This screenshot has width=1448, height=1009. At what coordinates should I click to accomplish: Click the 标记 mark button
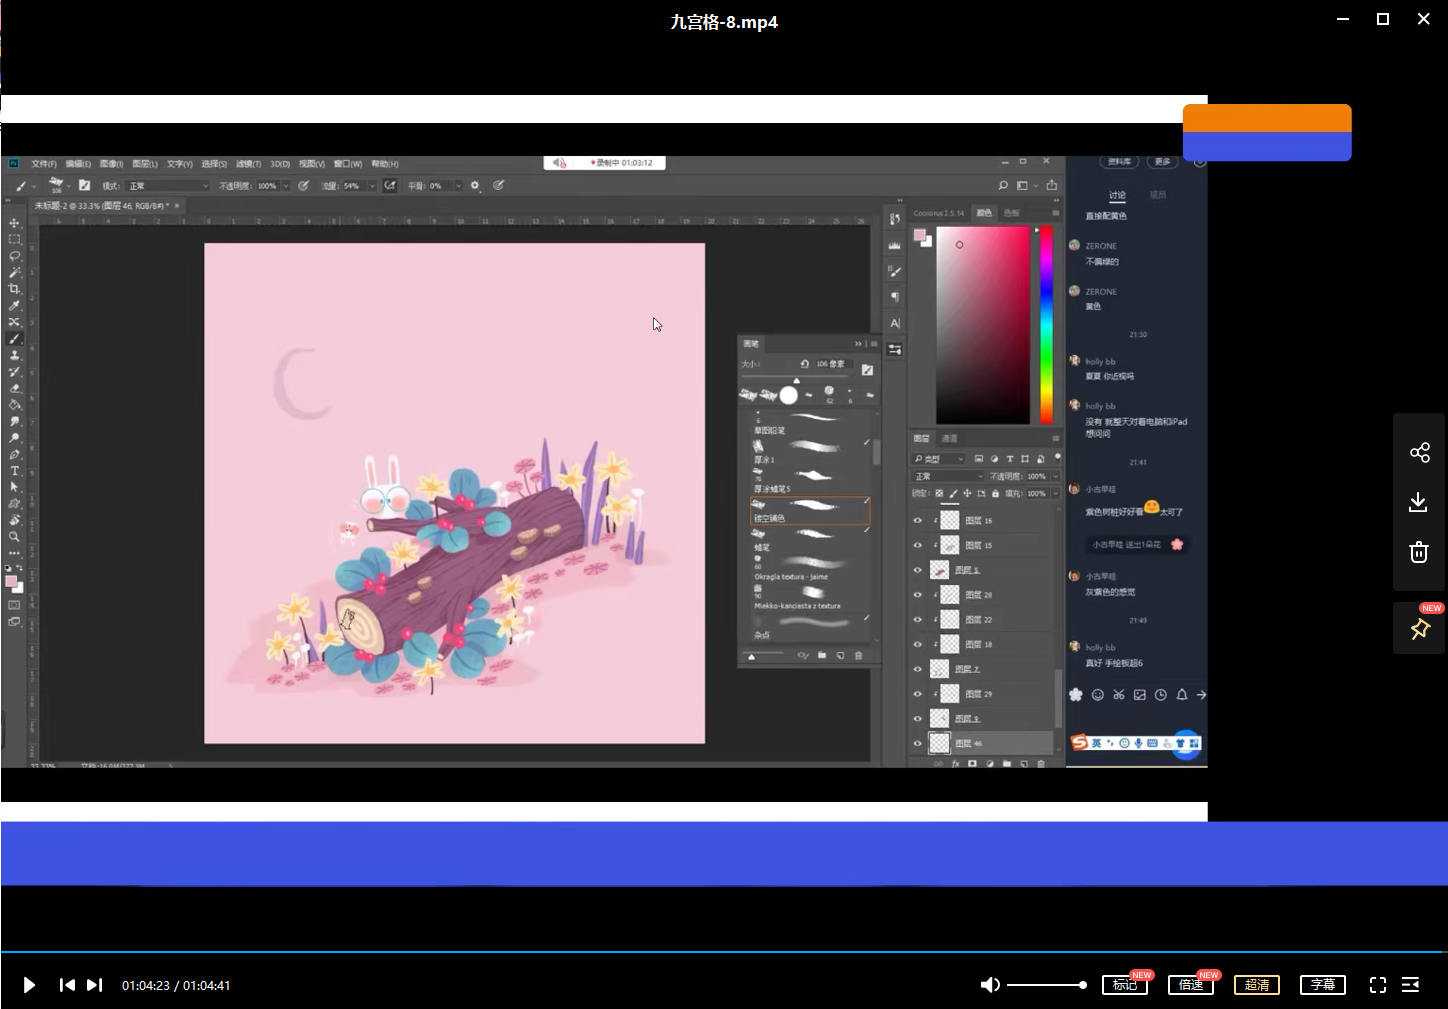click(1124, 985)
